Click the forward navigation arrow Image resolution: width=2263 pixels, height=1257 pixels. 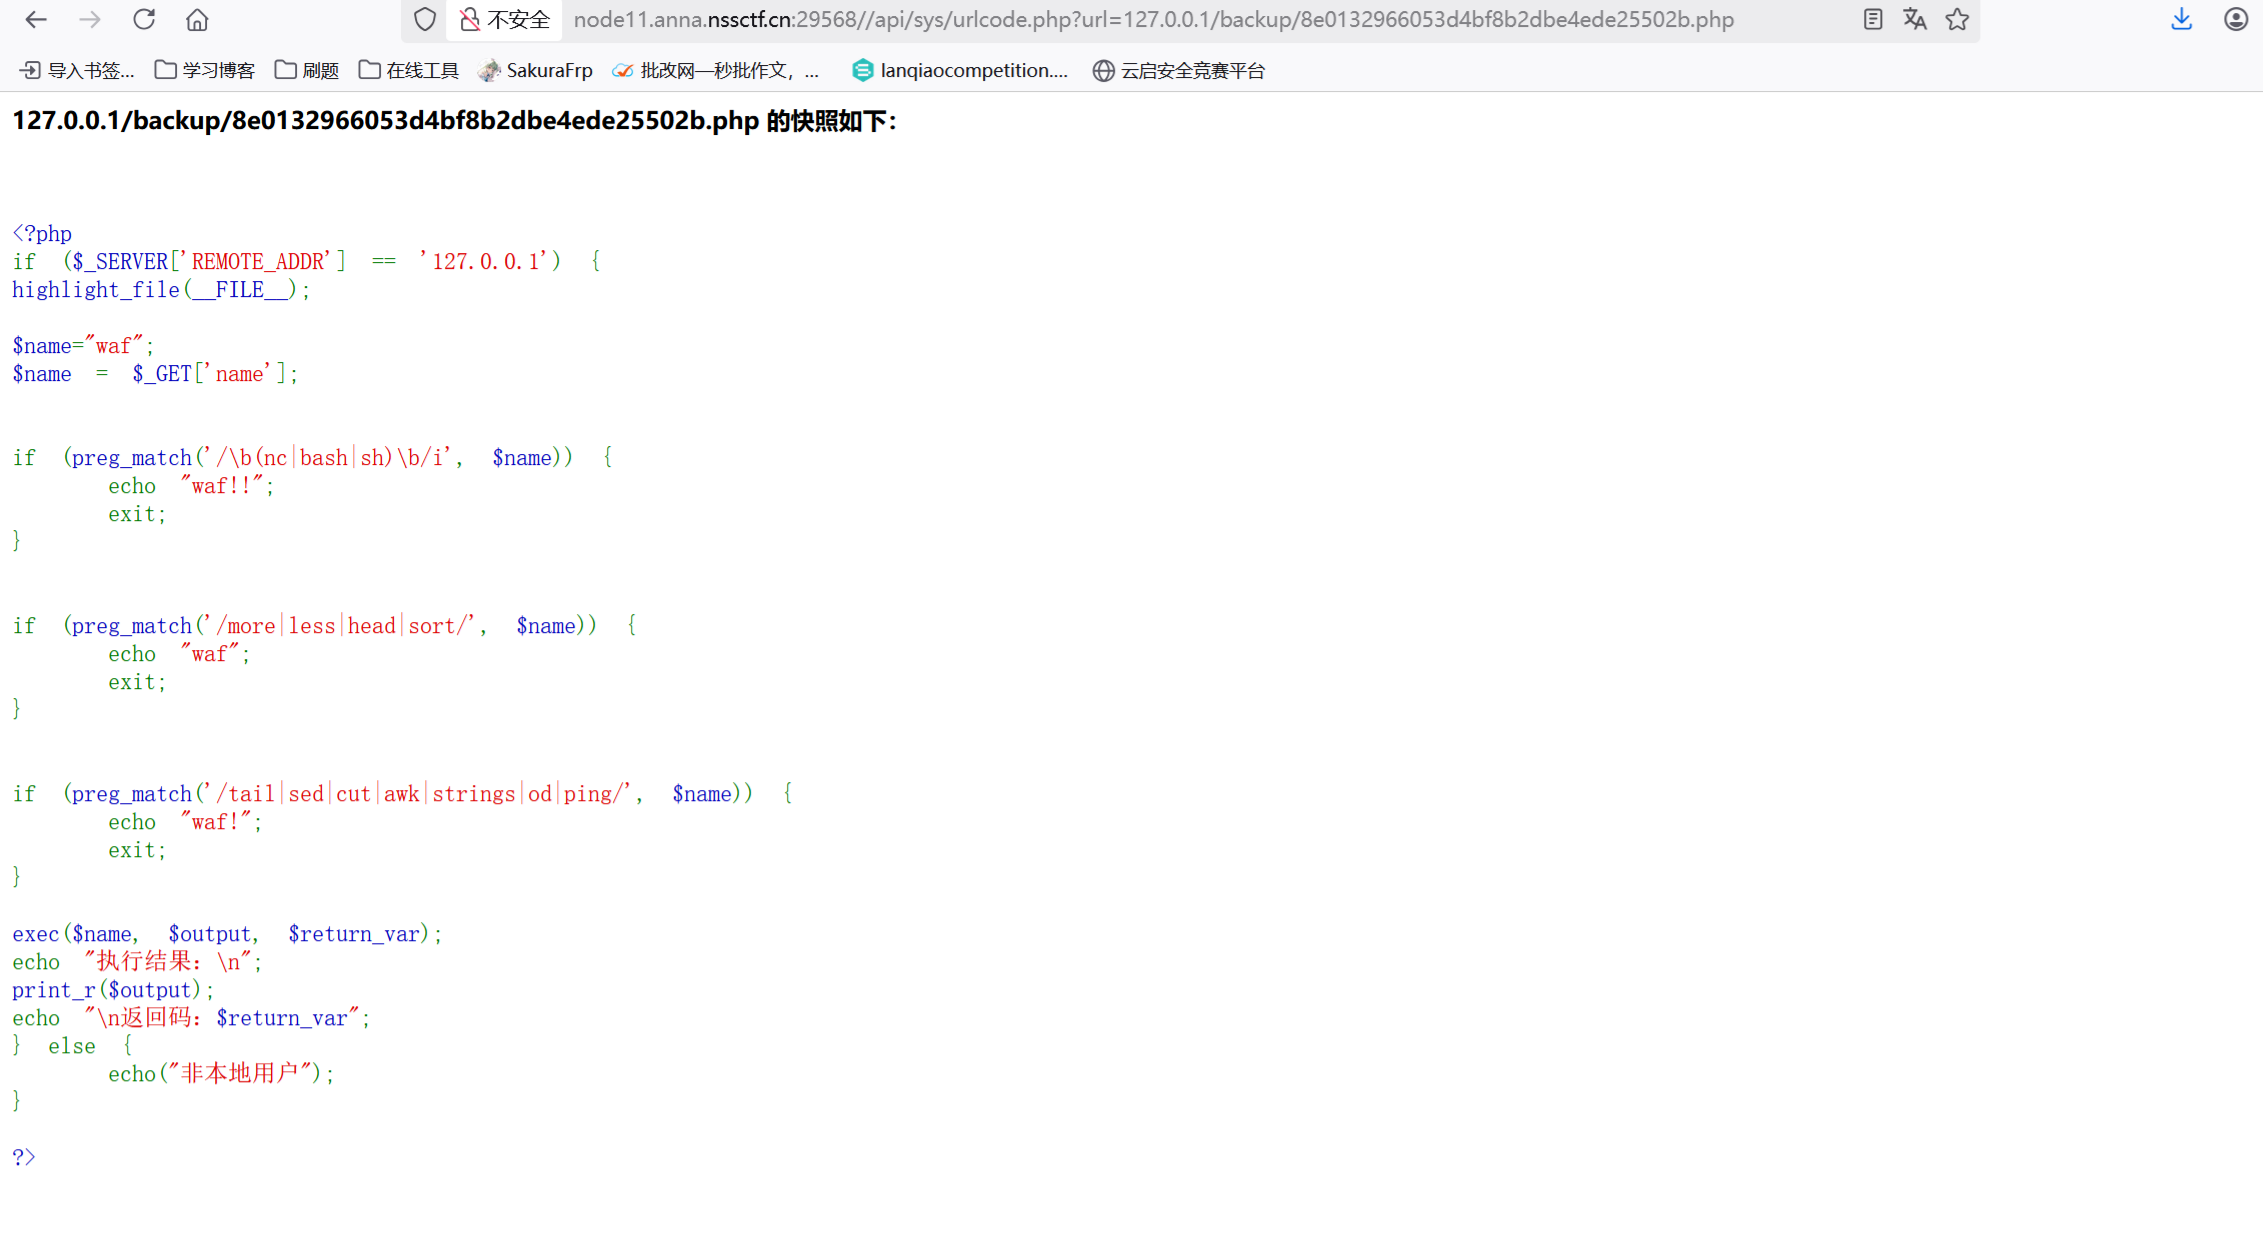tap(89, 19)
